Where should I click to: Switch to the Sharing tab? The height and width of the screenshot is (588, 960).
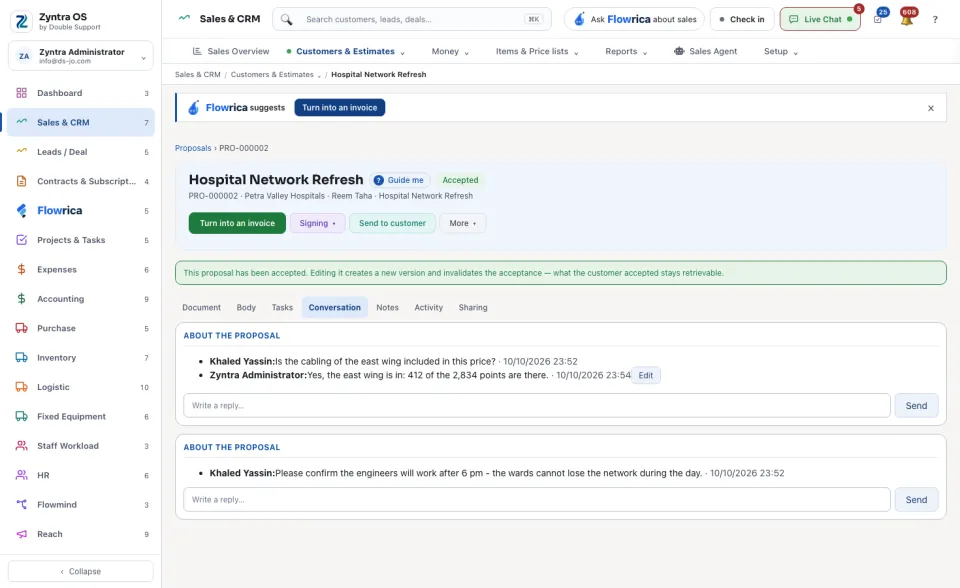pos(473,307)
